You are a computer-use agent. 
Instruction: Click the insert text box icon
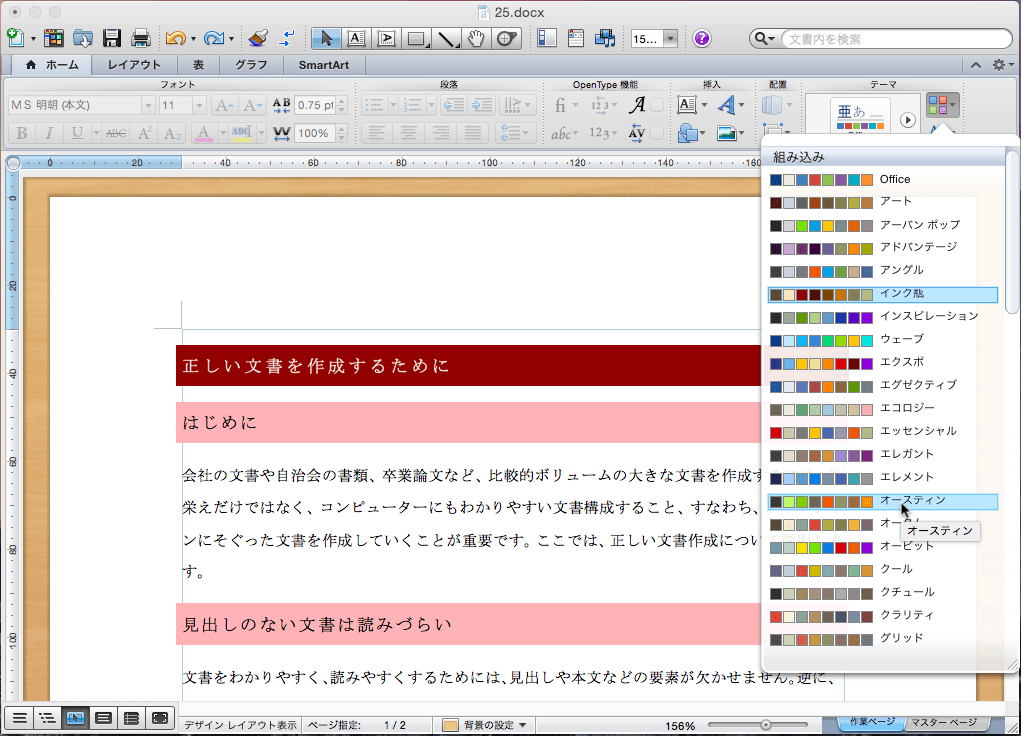point(687,105)
